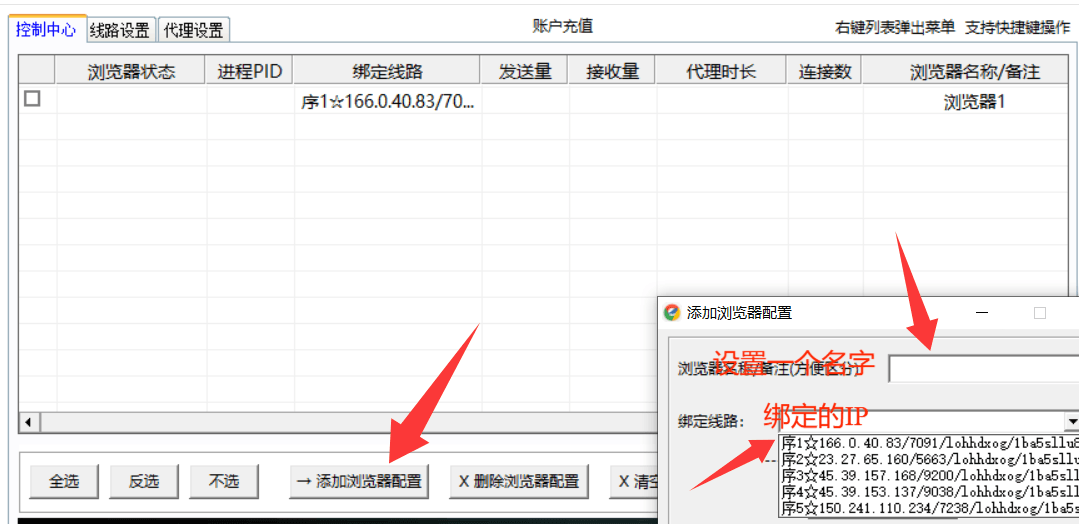Click the 不选 button
Screen dimensions: 1079x524
tap(224, 481)
